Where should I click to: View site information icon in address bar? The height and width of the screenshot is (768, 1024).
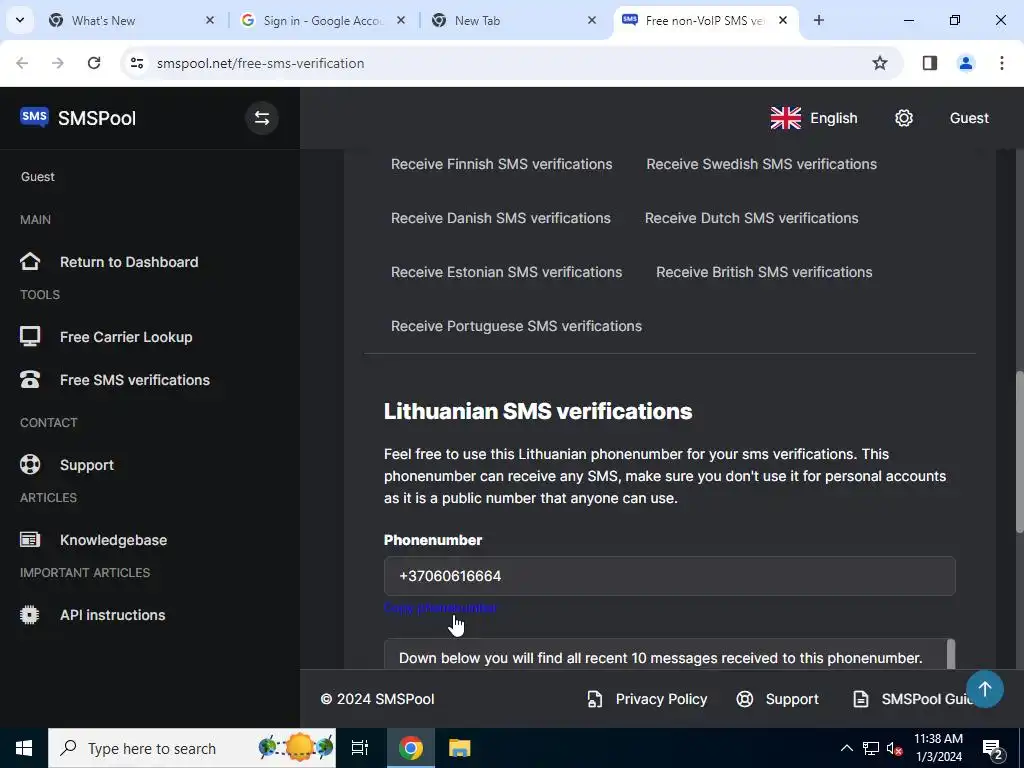pos(137,63)
